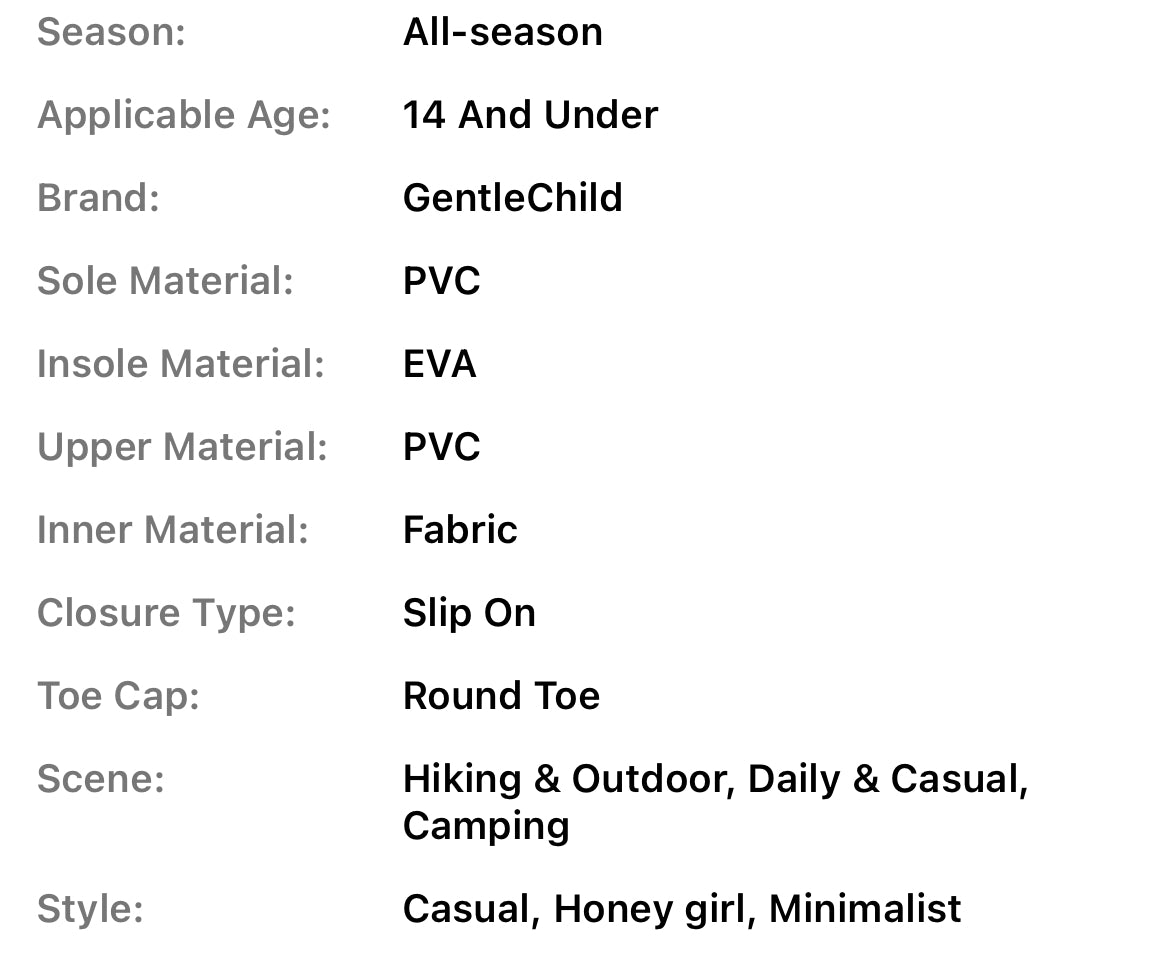Viewport: 1170px width, 961px height.
Task: Select the "Camping" scene value
Action: [486, 826]
